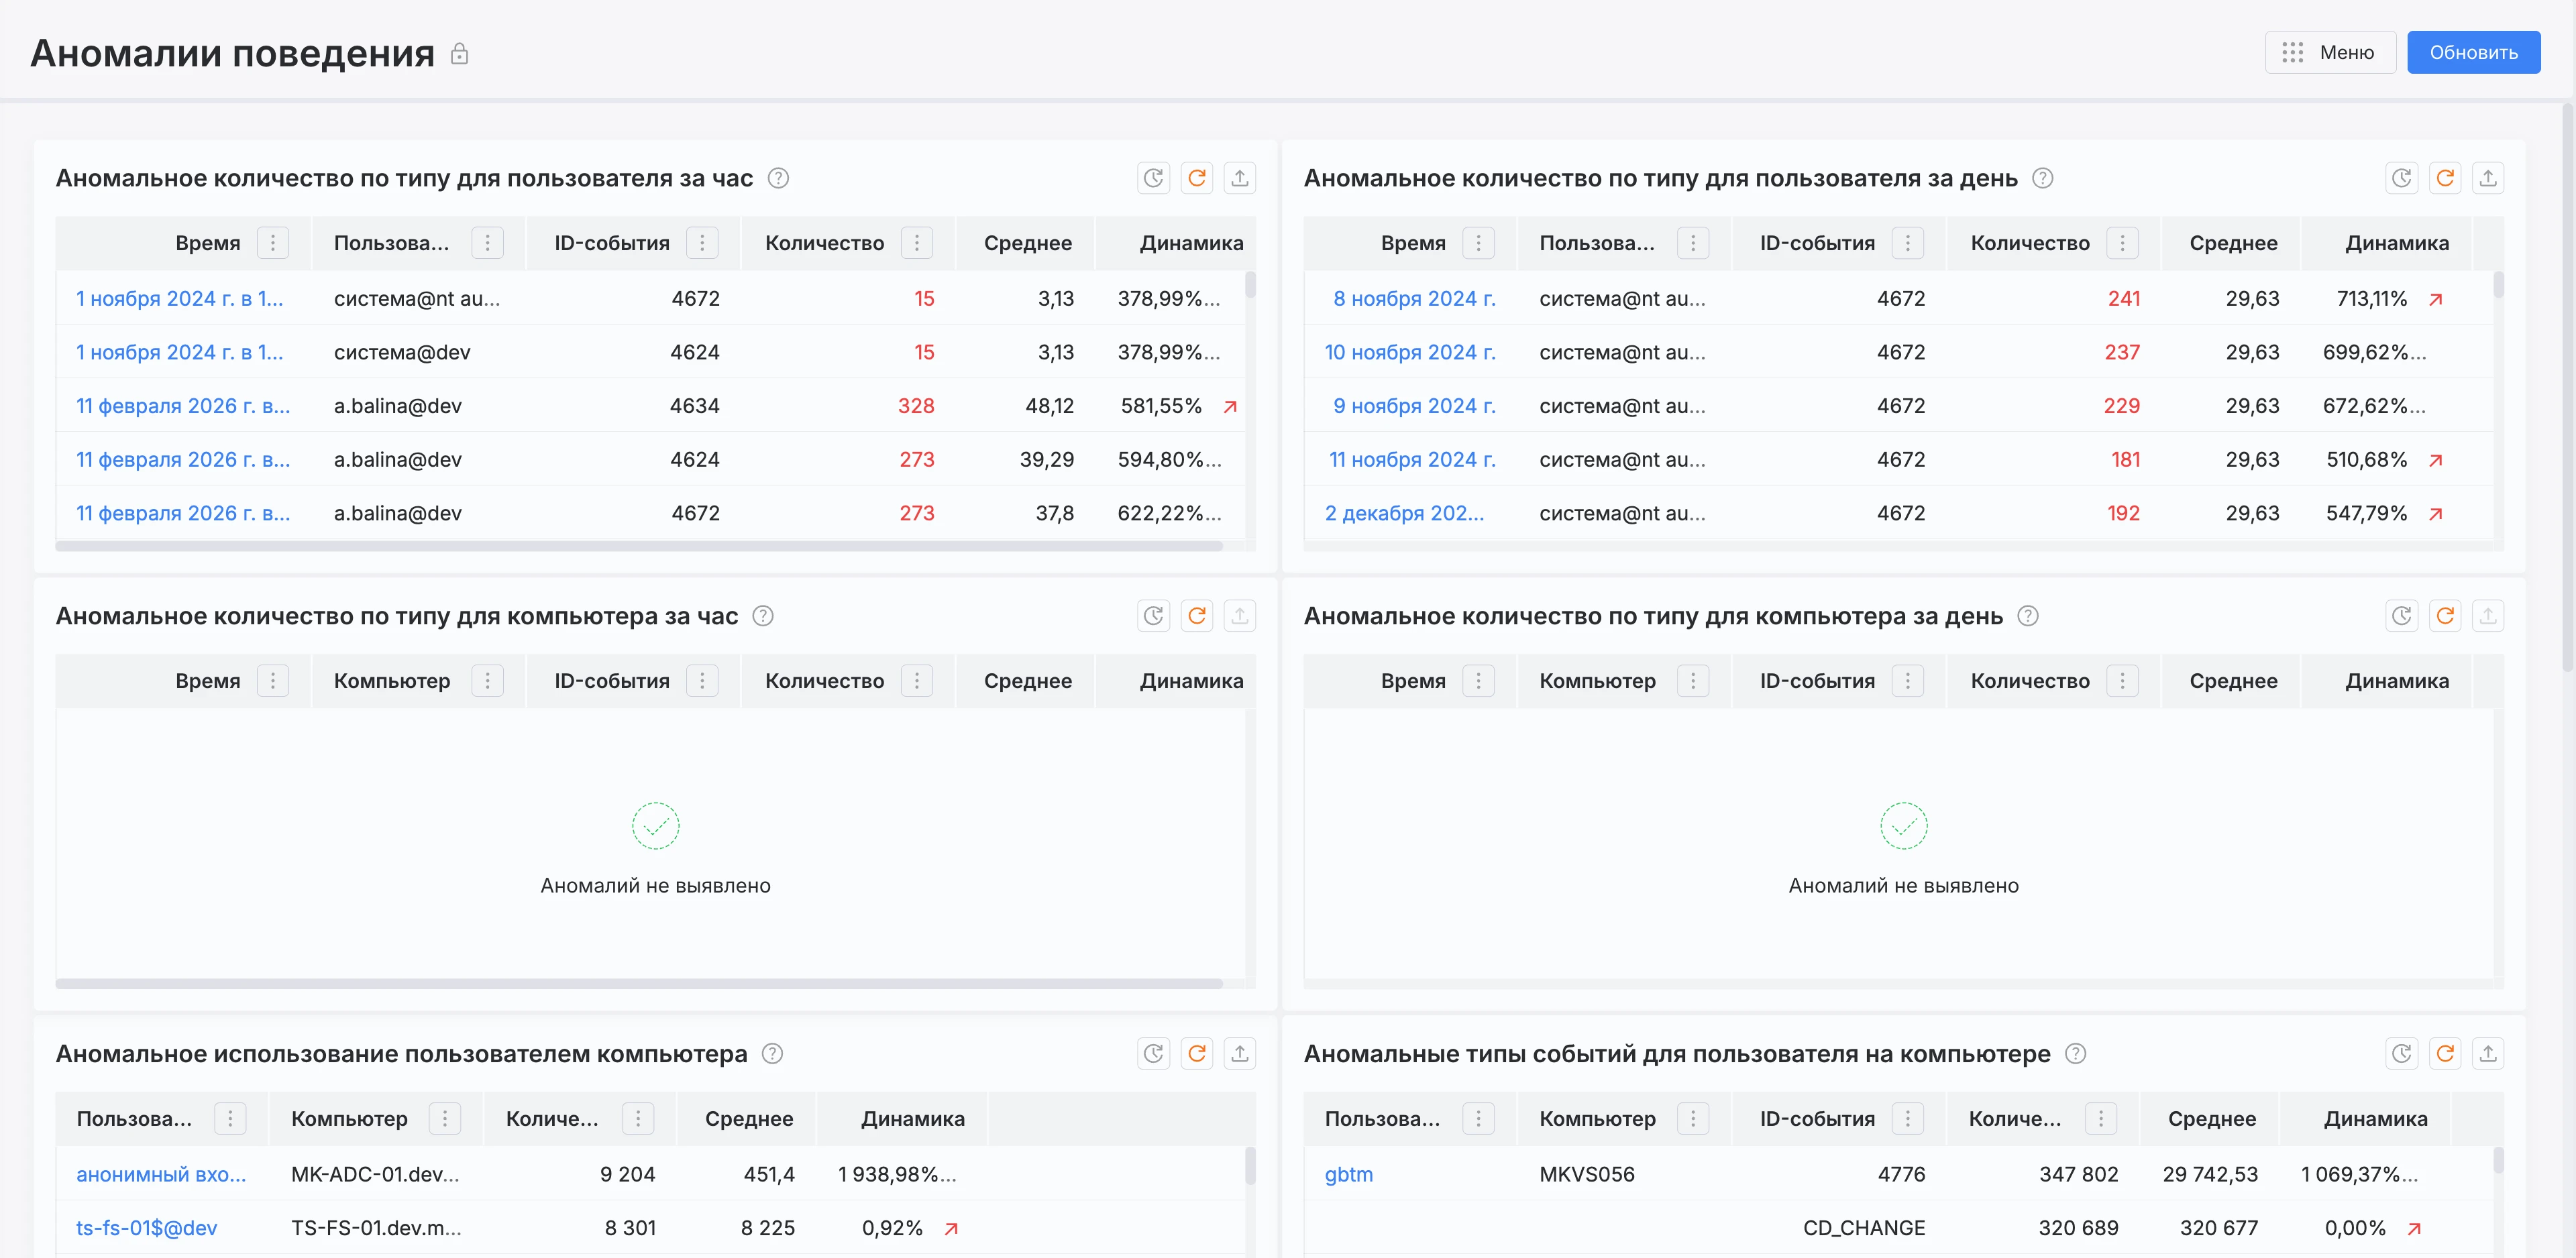Export the anomalous computer usage table
Image resolution: width=2576 pixels, height=1258 pixels.
click(1240, 1054)
